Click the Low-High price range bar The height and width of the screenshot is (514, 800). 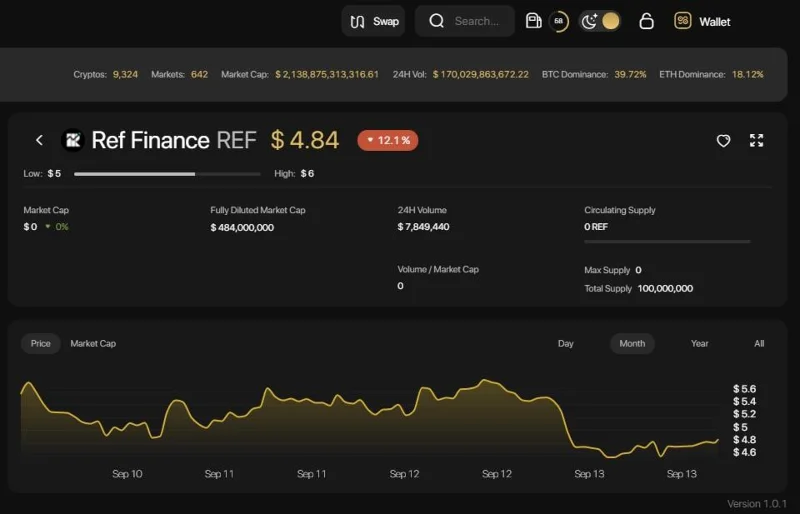pos(167,174)
